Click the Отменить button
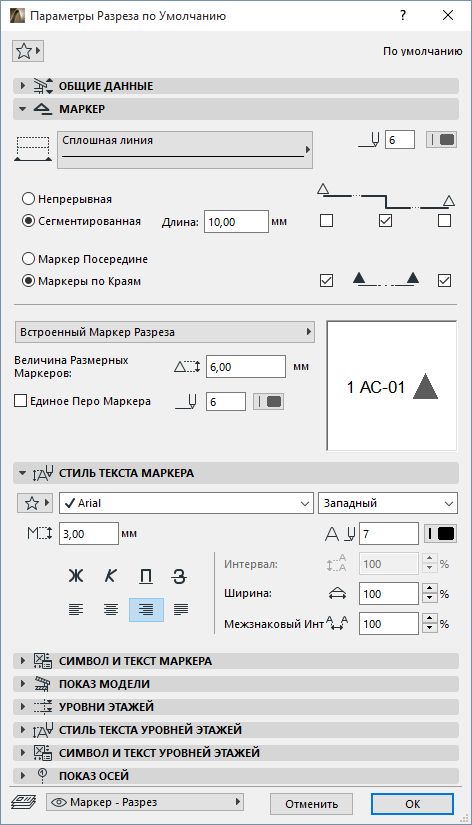The image size is (472, 825). [312, 804]
